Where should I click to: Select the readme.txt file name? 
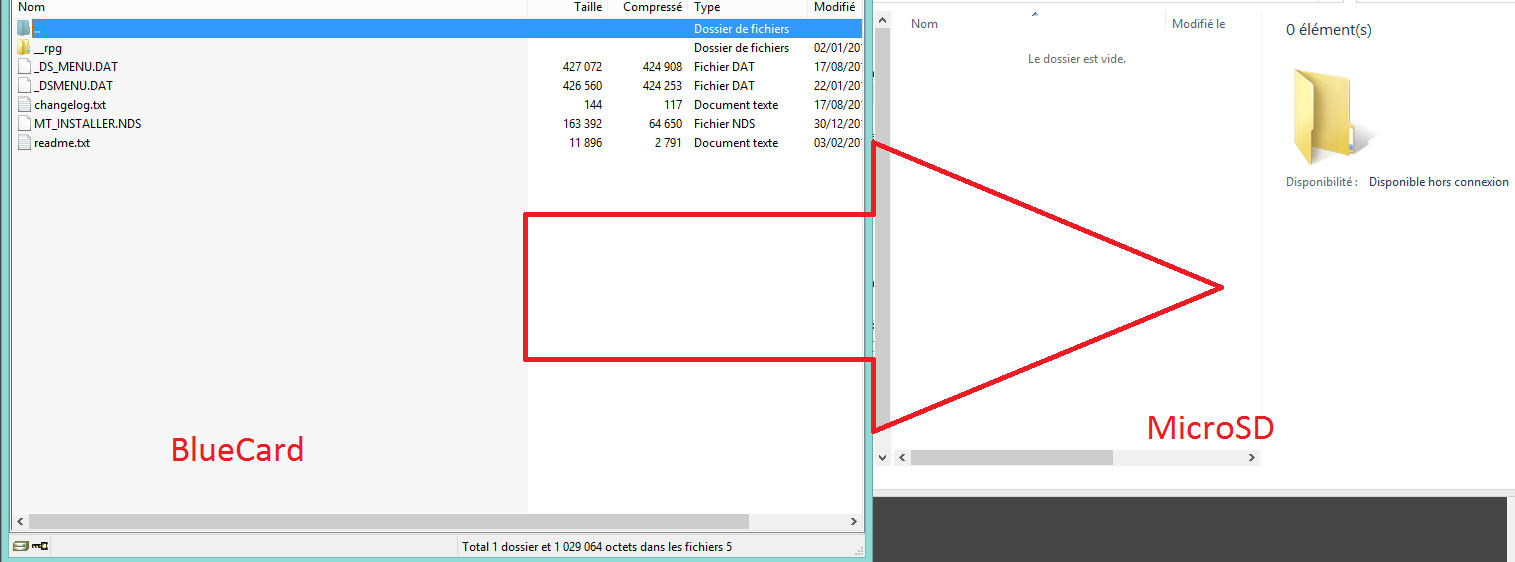tap(62, 143)
